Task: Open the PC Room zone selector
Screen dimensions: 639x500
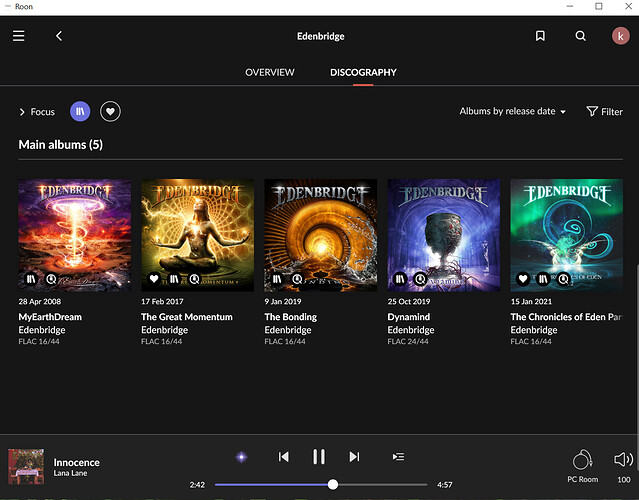Action: (582, 467)
